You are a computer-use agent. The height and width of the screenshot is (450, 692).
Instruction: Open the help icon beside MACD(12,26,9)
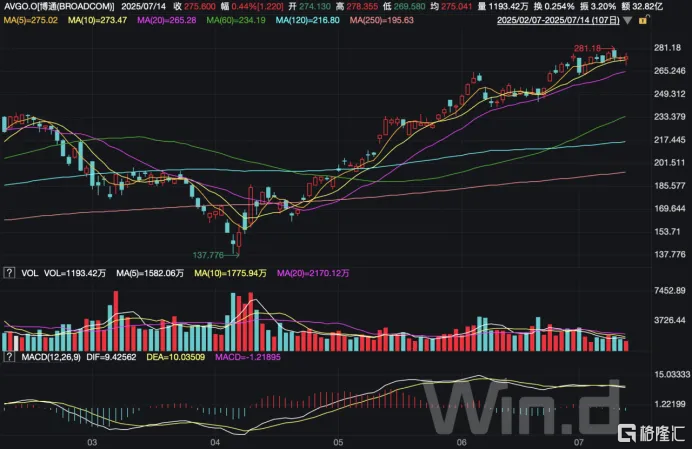(x=9, y=356)
